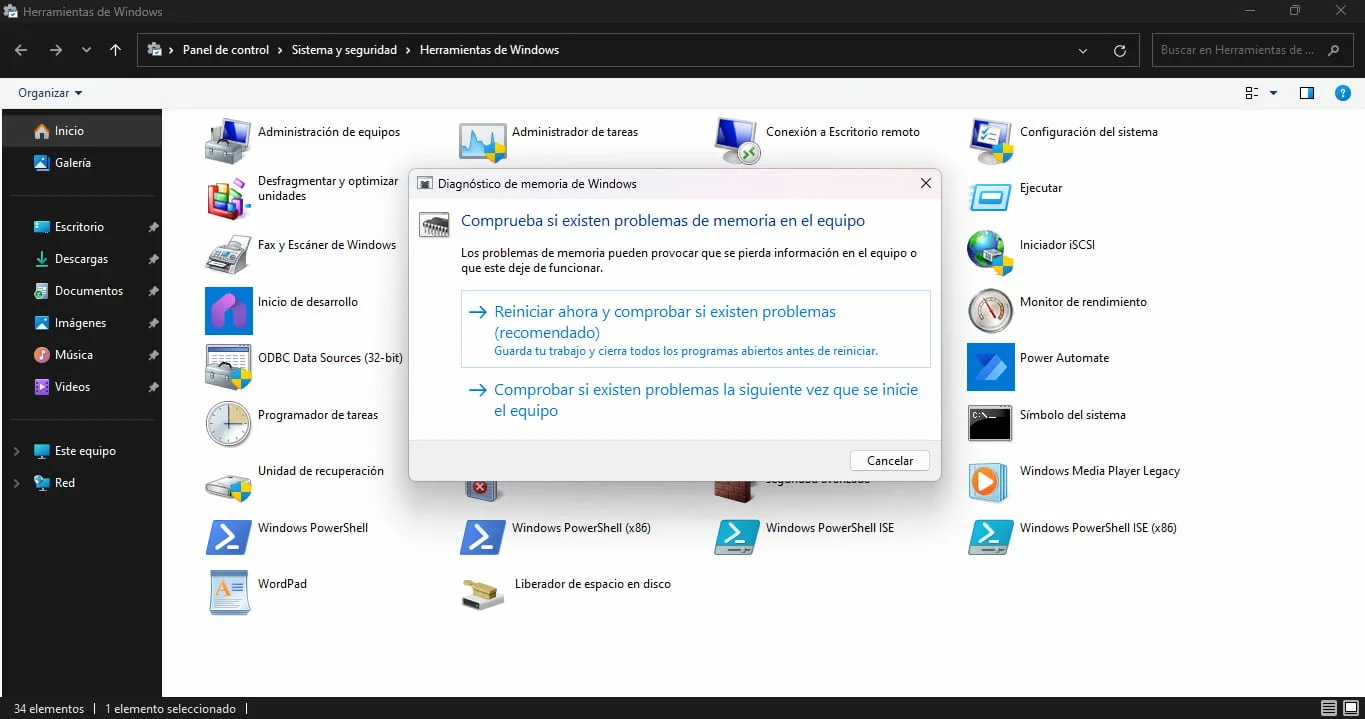This screenshot has width=1365, height=719.
Task: Click the Cancelar button in dialog
Action: pos(890,461)
